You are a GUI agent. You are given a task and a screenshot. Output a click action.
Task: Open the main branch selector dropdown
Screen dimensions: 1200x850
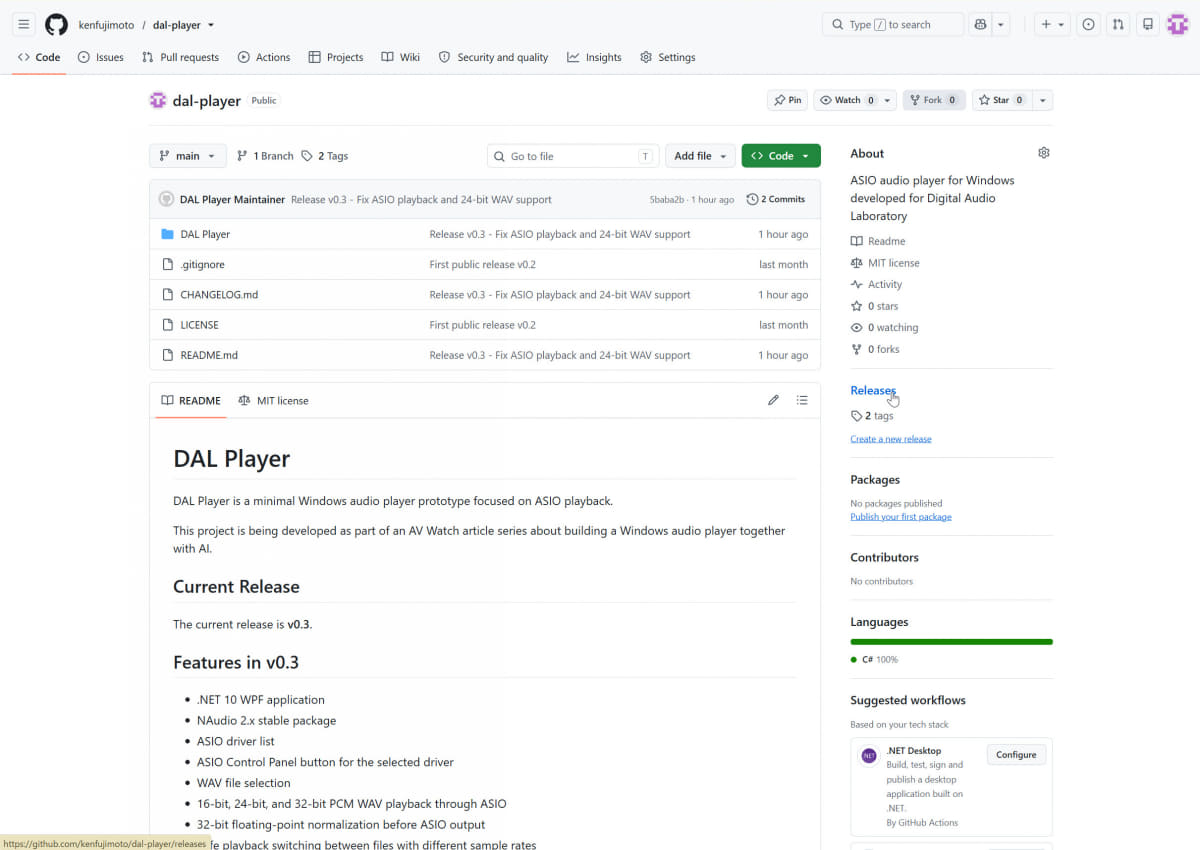click(x=188, y=156)
